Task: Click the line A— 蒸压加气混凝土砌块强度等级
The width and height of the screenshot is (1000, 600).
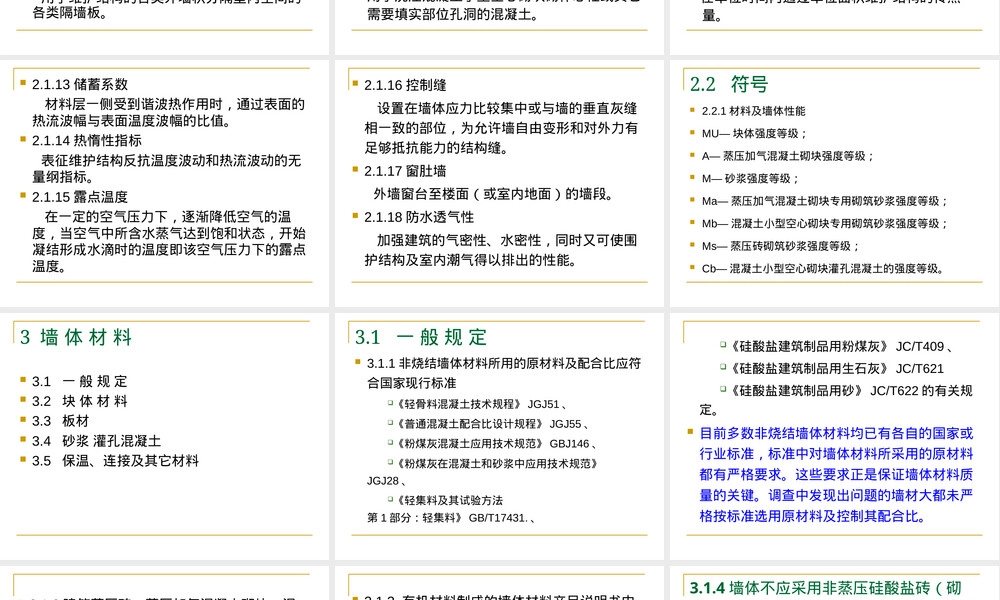Action: coord(788,156)
